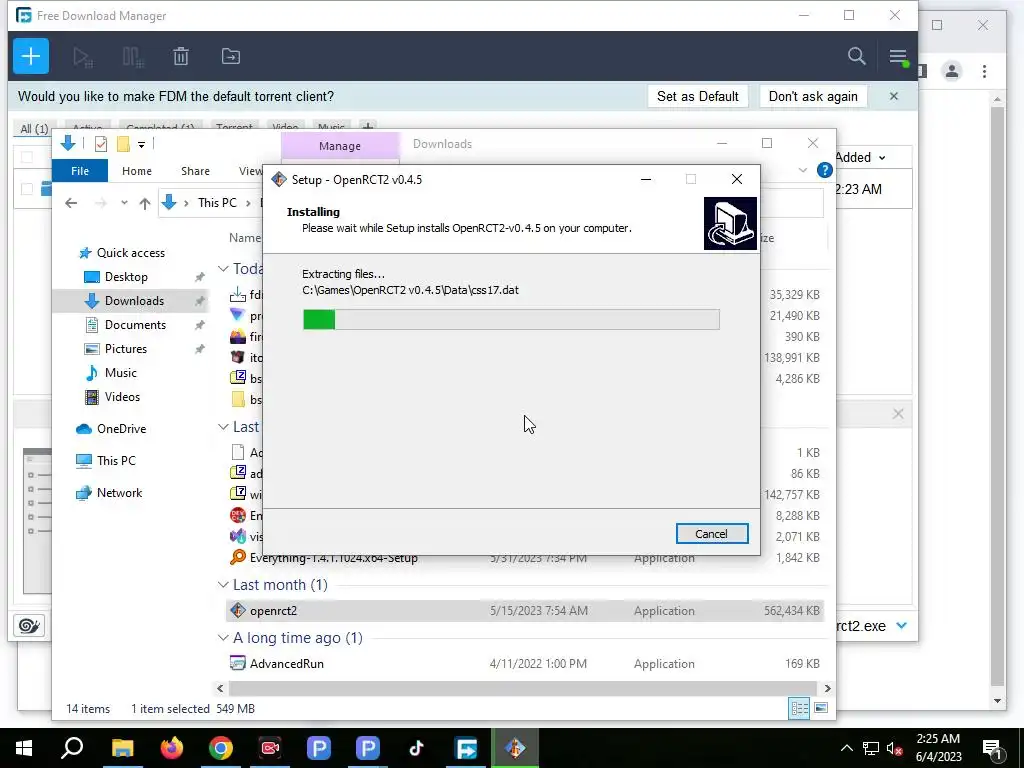Open the Windows Start menu
This screenshot has width=1024, height=768.
pos(24,748)
